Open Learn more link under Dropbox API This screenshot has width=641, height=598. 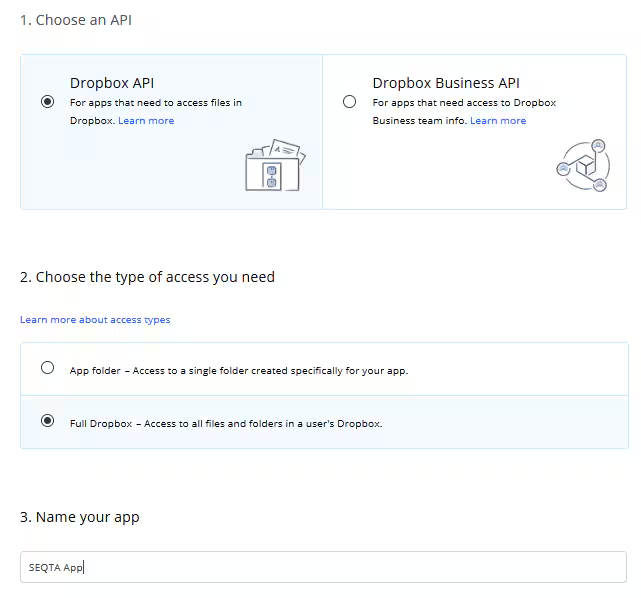(x=146, y=121)
